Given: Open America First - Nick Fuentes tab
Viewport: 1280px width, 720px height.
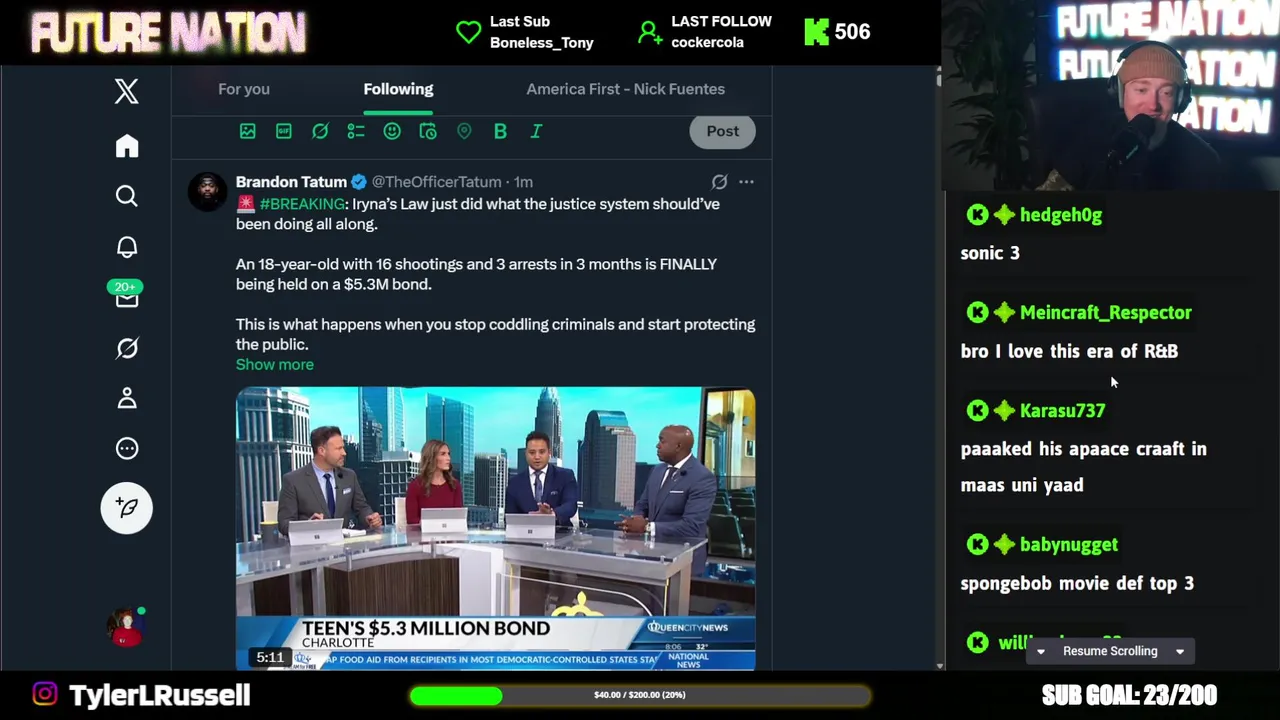Looking at the screenshot, I should point(626,89).
